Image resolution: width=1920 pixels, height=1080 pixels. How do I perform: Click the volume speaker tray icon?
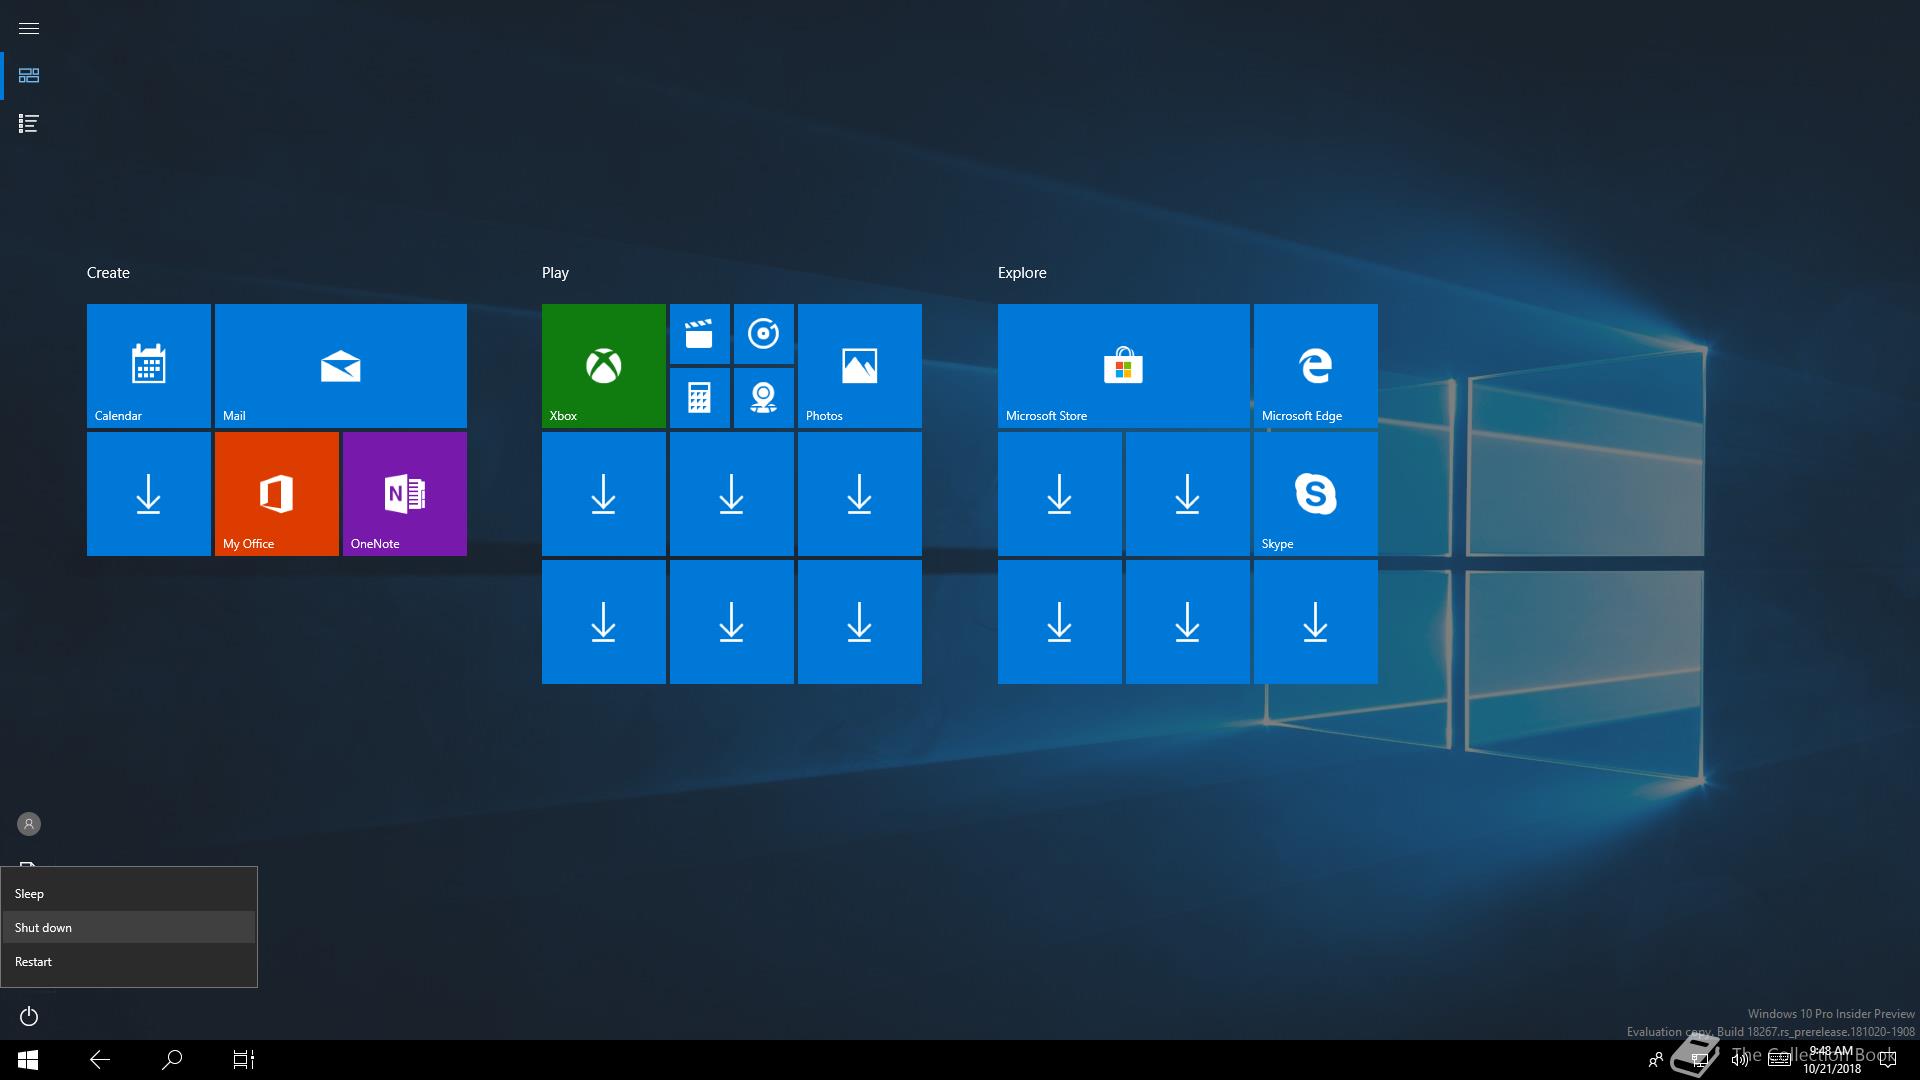click(1740, 1060)
